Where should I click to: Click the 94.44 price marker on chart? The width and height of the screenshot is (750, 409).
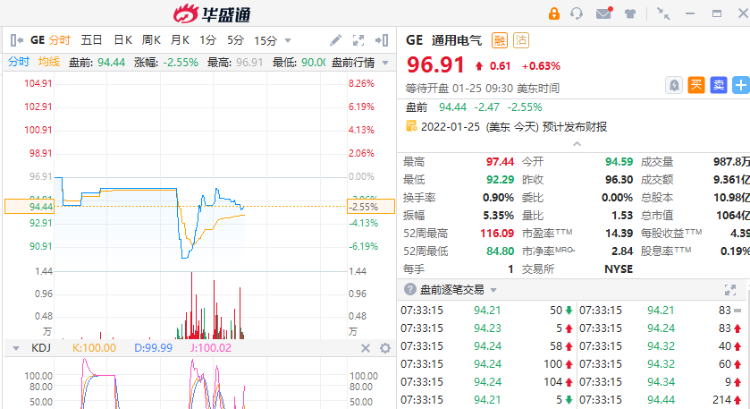tap(31, 207)
